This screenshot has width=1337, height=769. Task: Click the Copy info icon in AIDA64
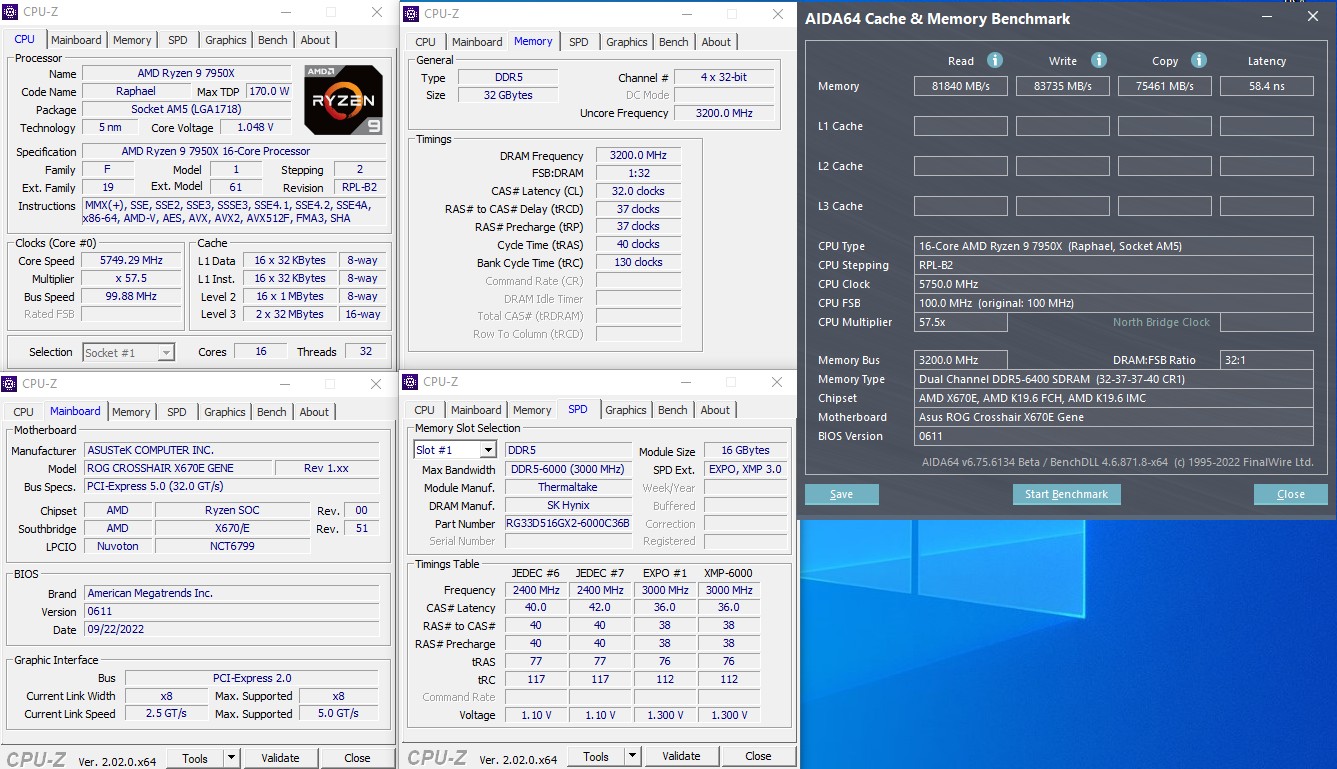[1199, 60]
